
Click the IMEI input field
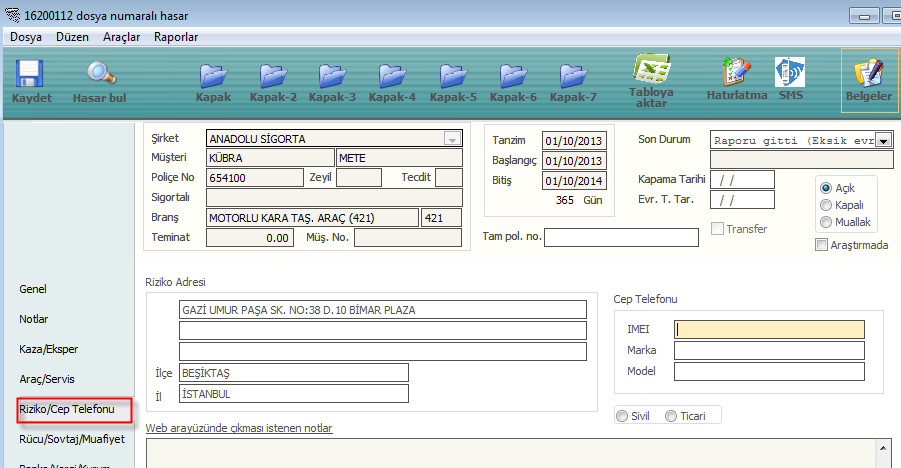[x=768, y=328]
